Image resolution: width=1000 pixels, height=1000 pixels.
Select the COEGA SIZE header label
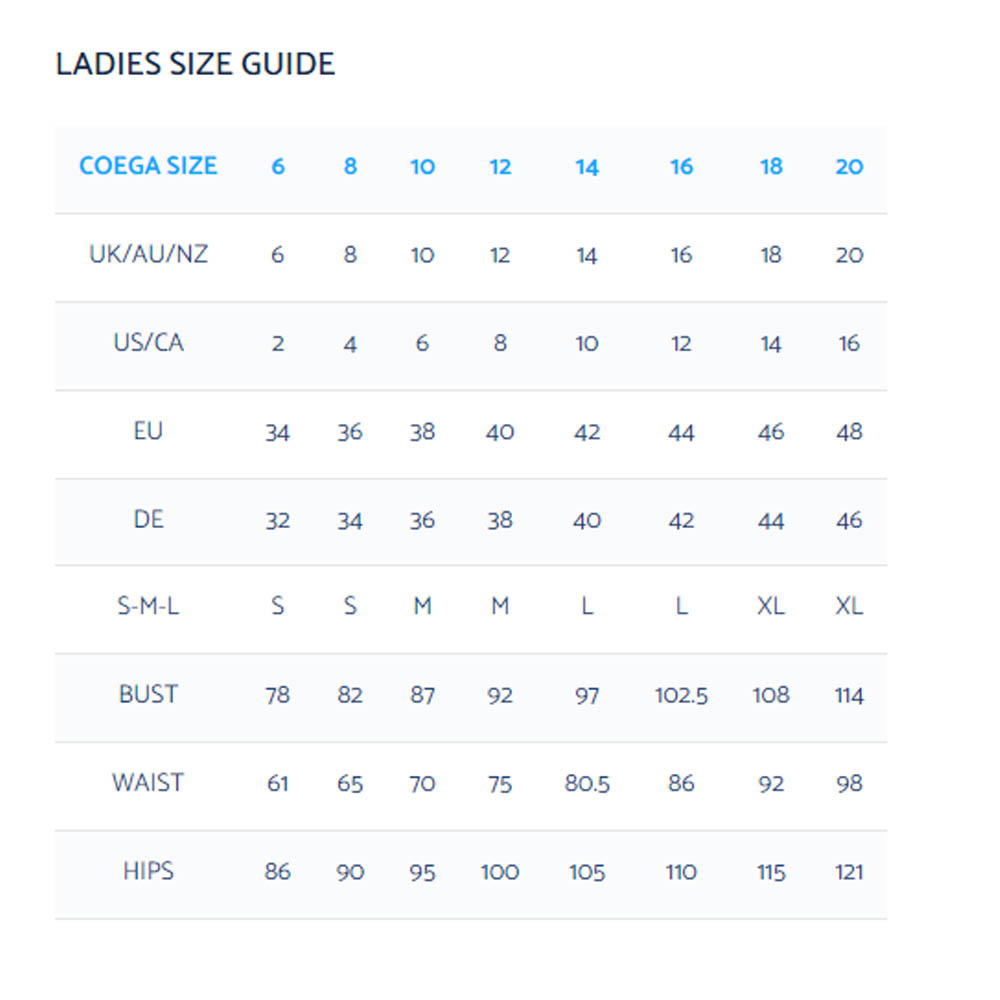pyautogui.click(x=148, y=166)
